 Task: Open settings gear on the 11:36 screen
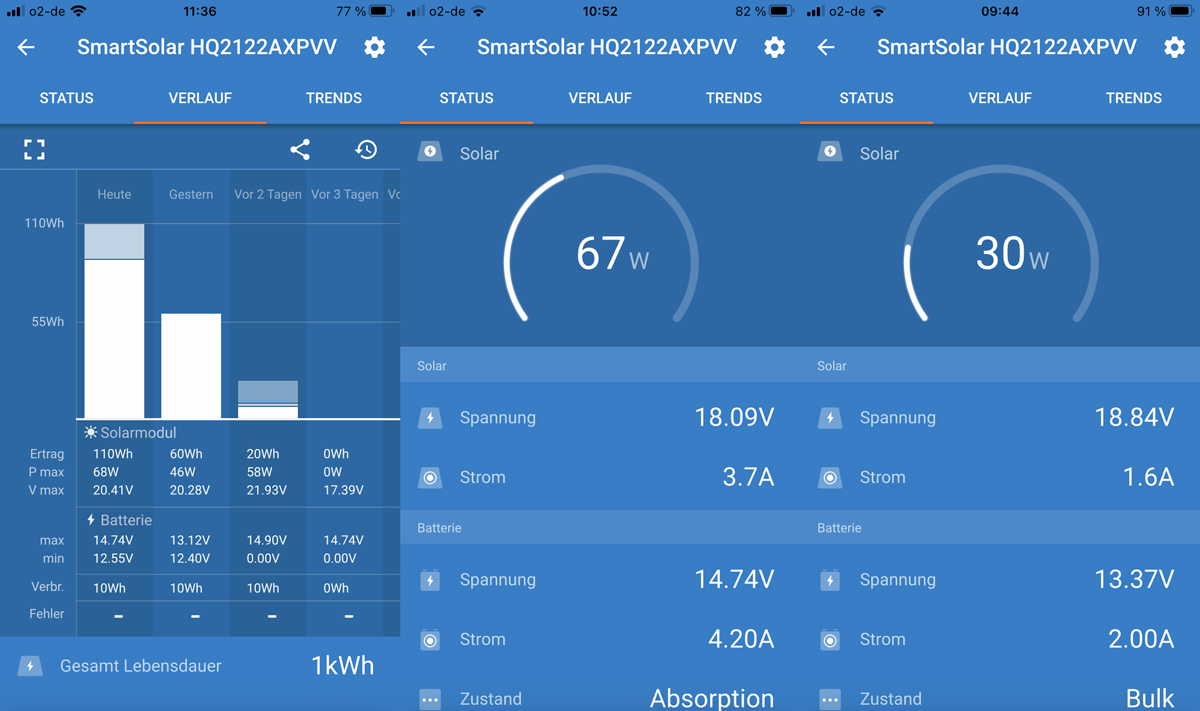(374, 47)
